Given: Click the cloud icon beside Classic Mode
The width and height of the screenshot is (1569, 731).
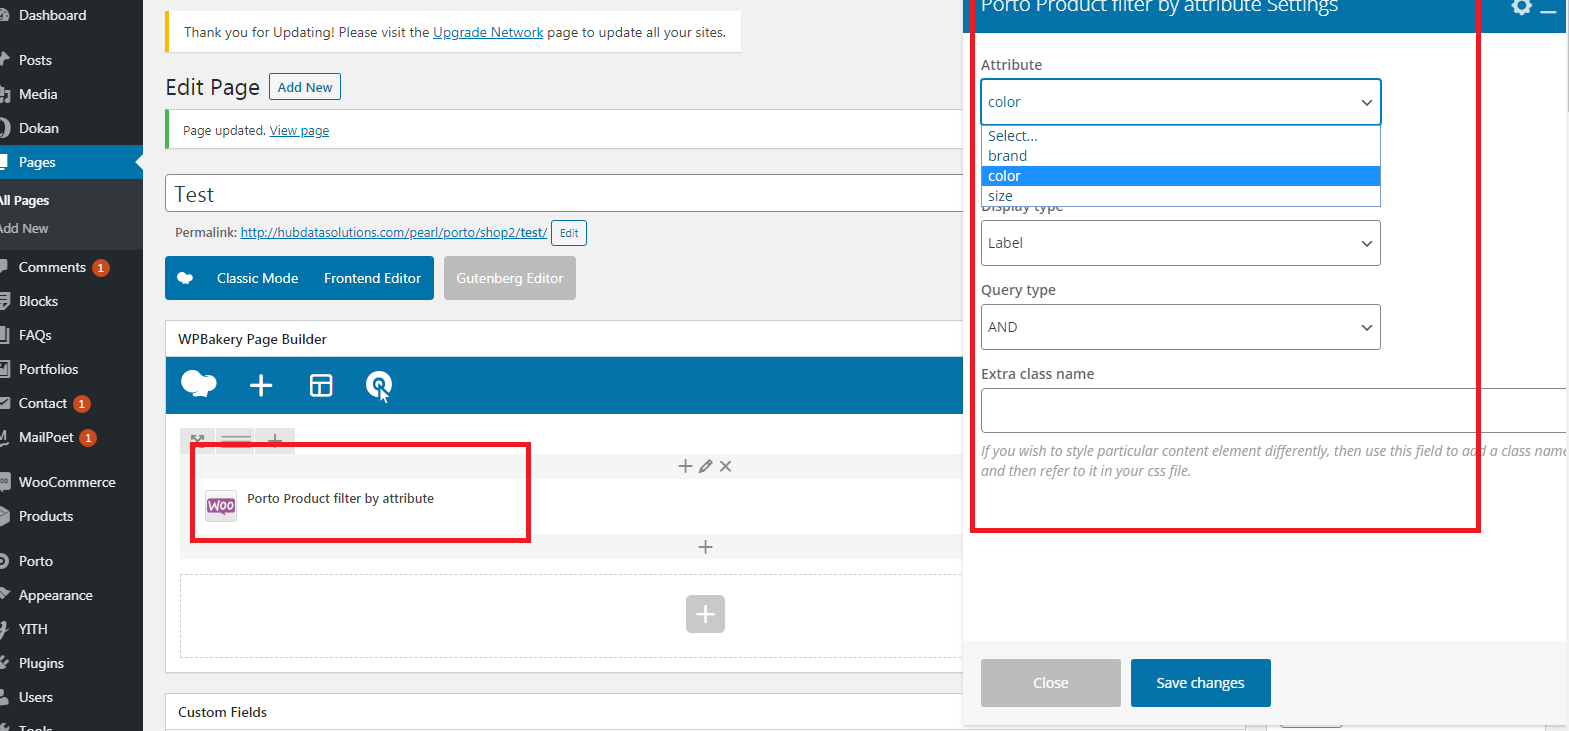Looking at the screenshot, I should pyautogui.click(x=185, y=278).
